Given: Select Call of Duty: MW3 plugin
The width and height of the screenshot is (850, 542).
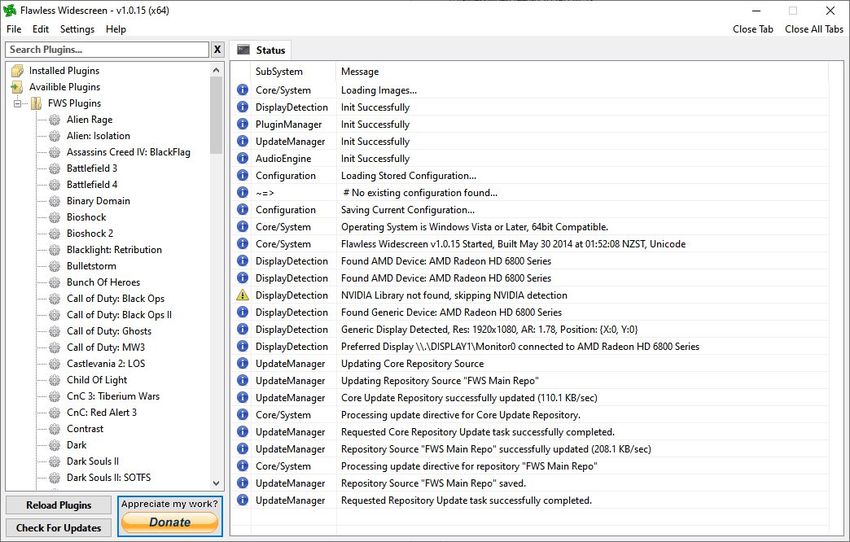Looking at the screenshot, I should click(106, 347).
